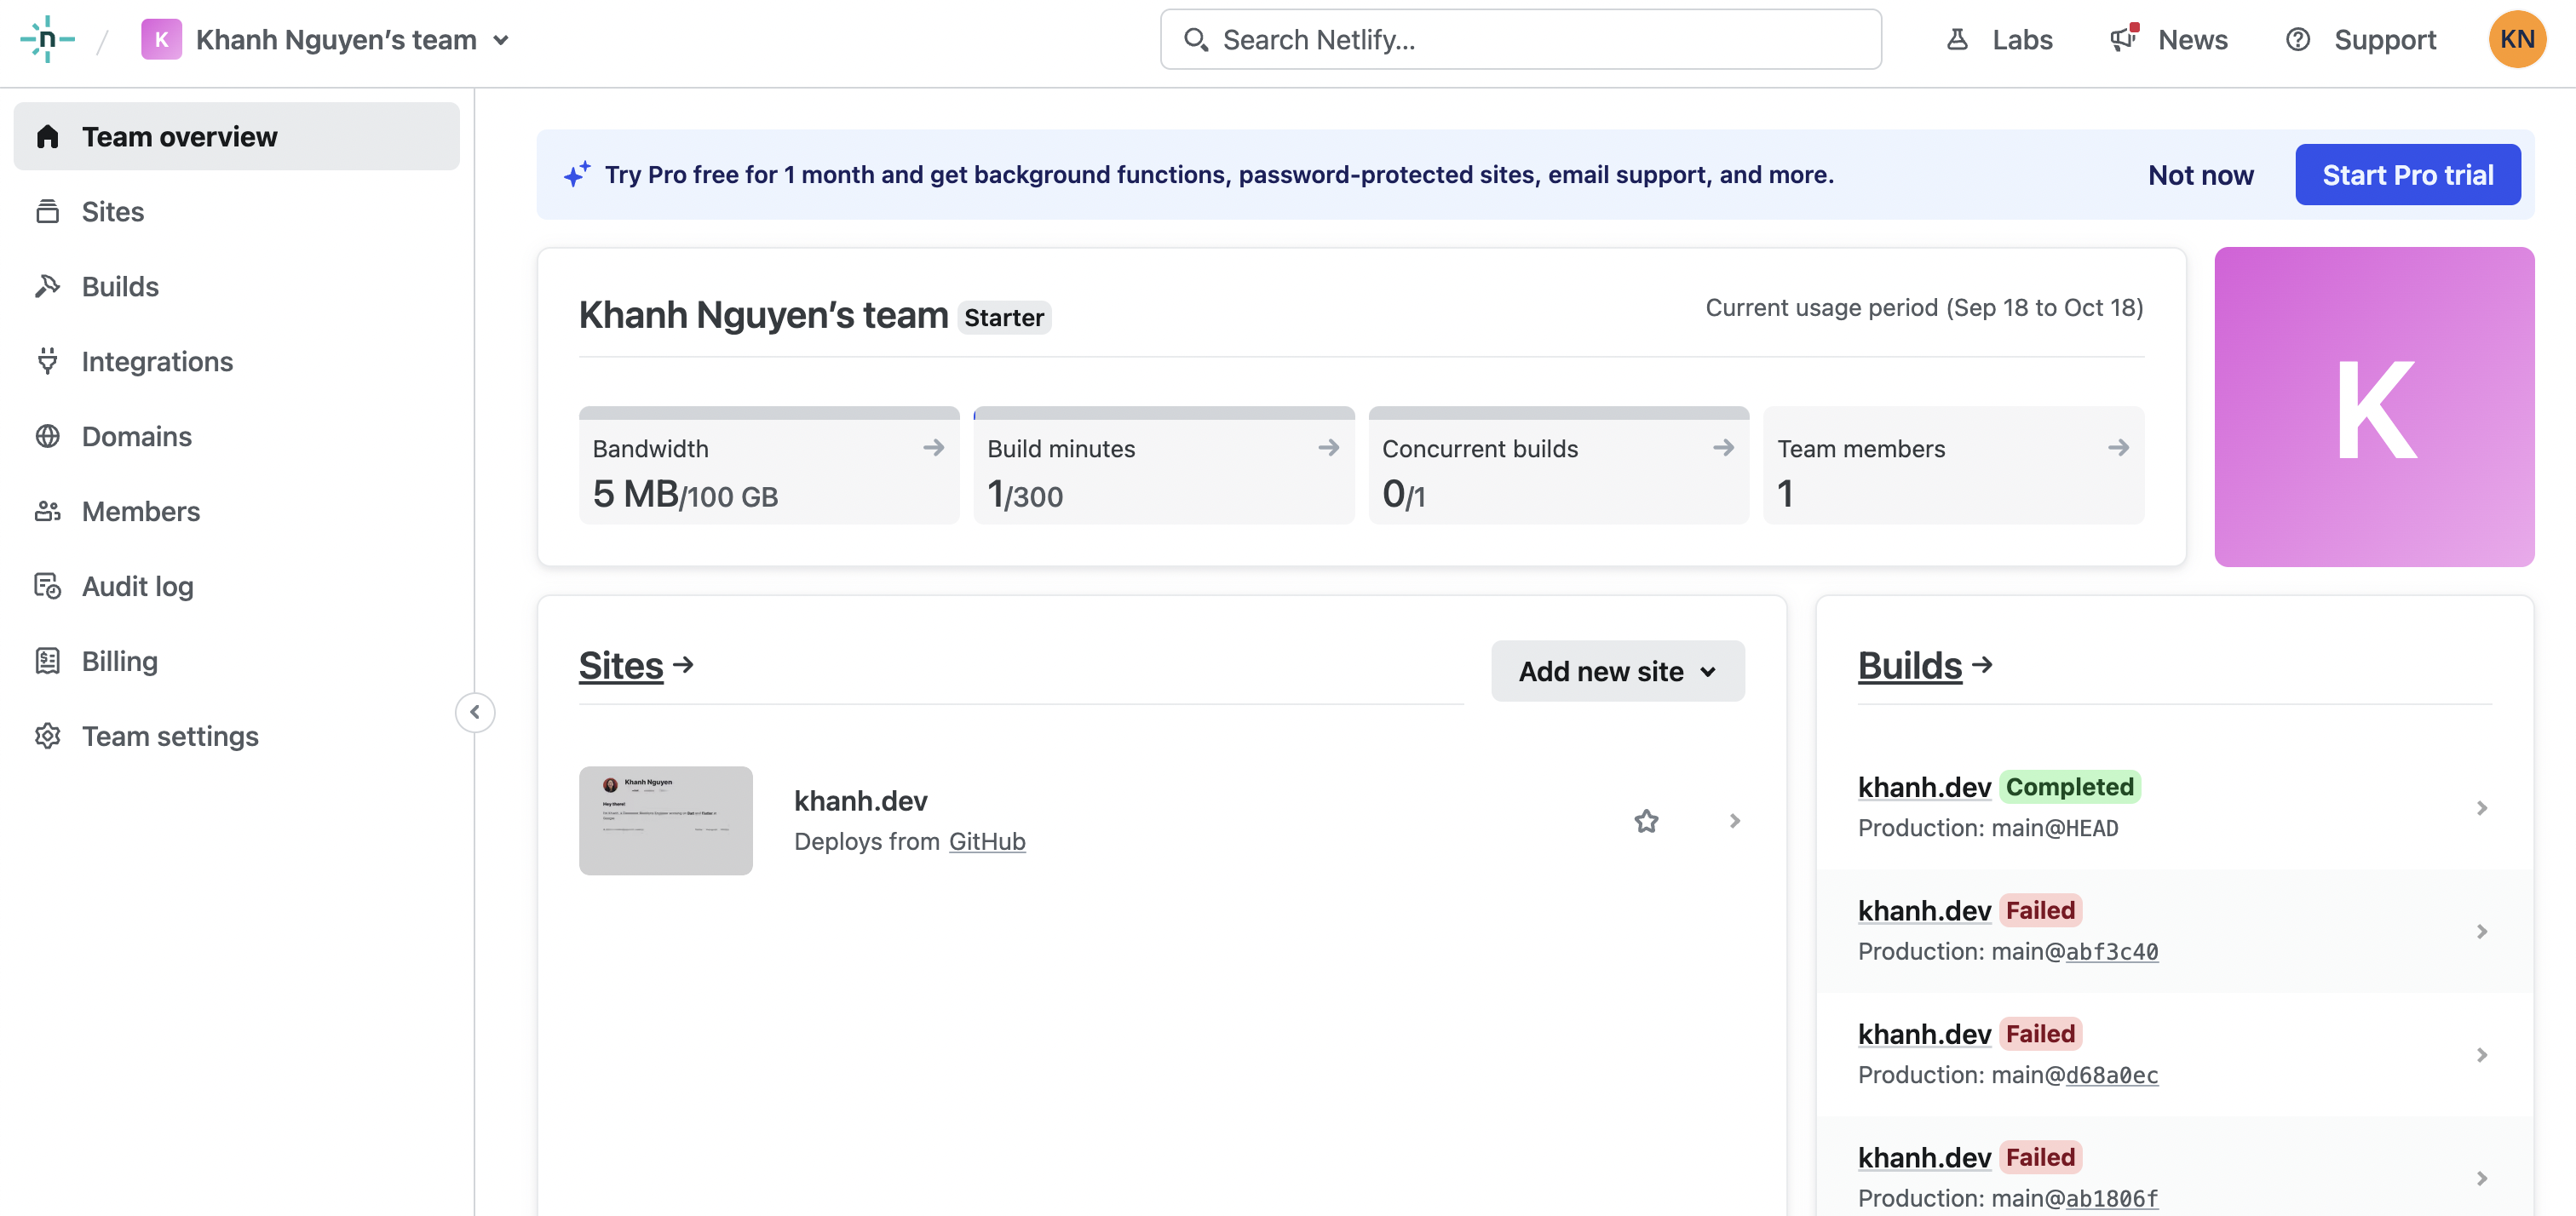Click the Support help circle icon
Screen dimensions: 2576x1216
2298,40
